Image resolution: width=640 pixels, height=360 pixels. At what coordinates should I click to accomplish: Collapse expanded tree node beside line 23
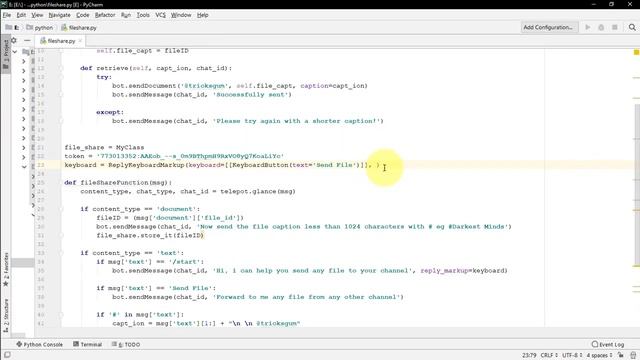click(24, 167)
